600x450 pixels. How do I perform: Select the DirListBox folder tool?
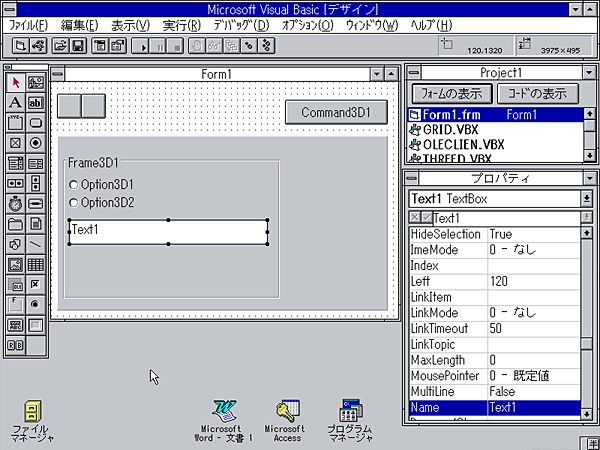[x=16, y=224]
